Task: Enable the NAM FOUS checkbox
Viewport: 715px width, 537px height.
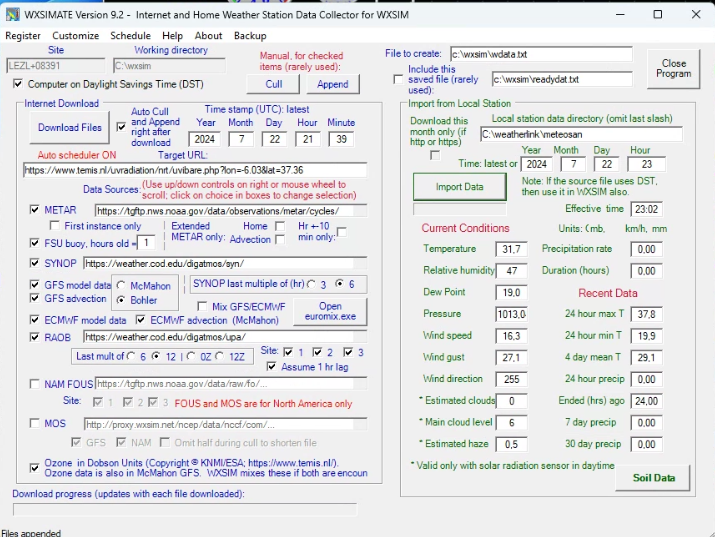Action: 34,384
